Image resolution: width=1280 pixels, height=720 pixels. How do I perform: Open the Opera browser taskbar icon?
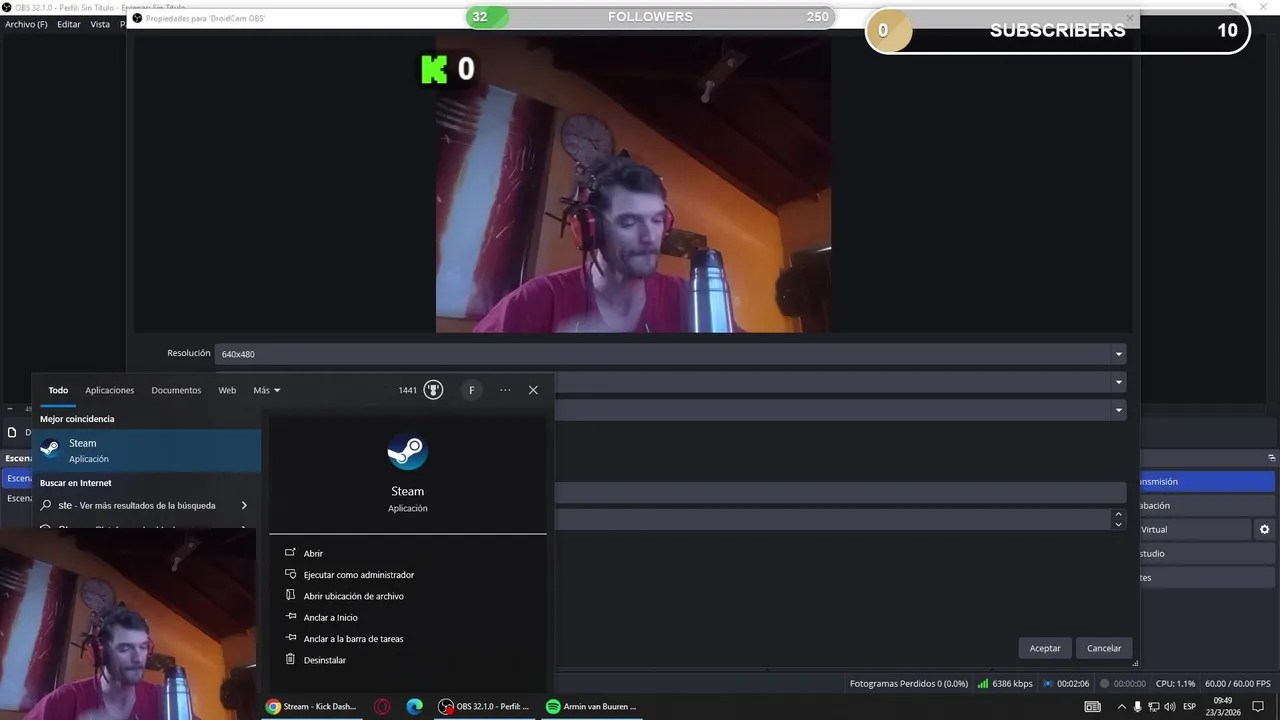pos(382,706)
